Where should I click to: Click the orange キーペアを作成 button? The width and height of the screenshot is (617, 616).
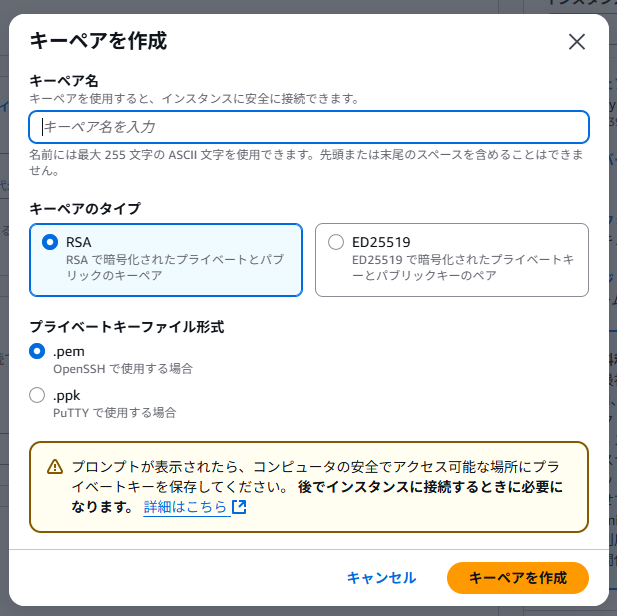518,578
